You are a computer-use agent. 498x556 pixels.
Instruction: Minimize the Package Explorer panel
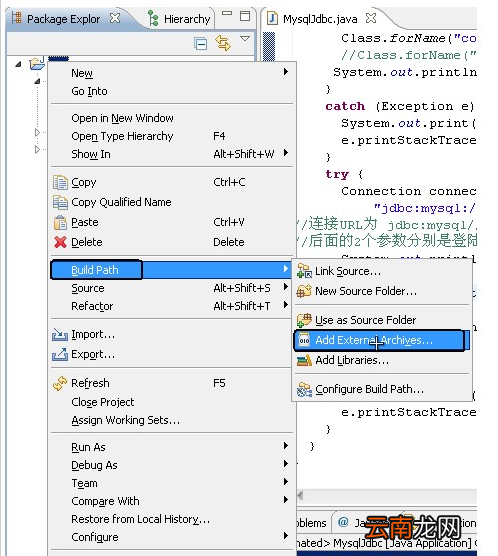pyautogui.click(x=227, y=13)
